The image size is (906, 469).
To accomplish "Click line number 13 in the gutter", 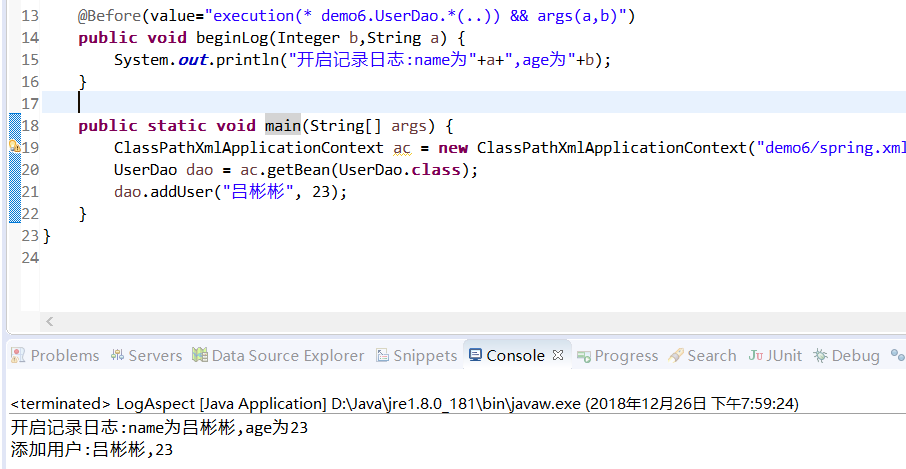I will (30, 16).
